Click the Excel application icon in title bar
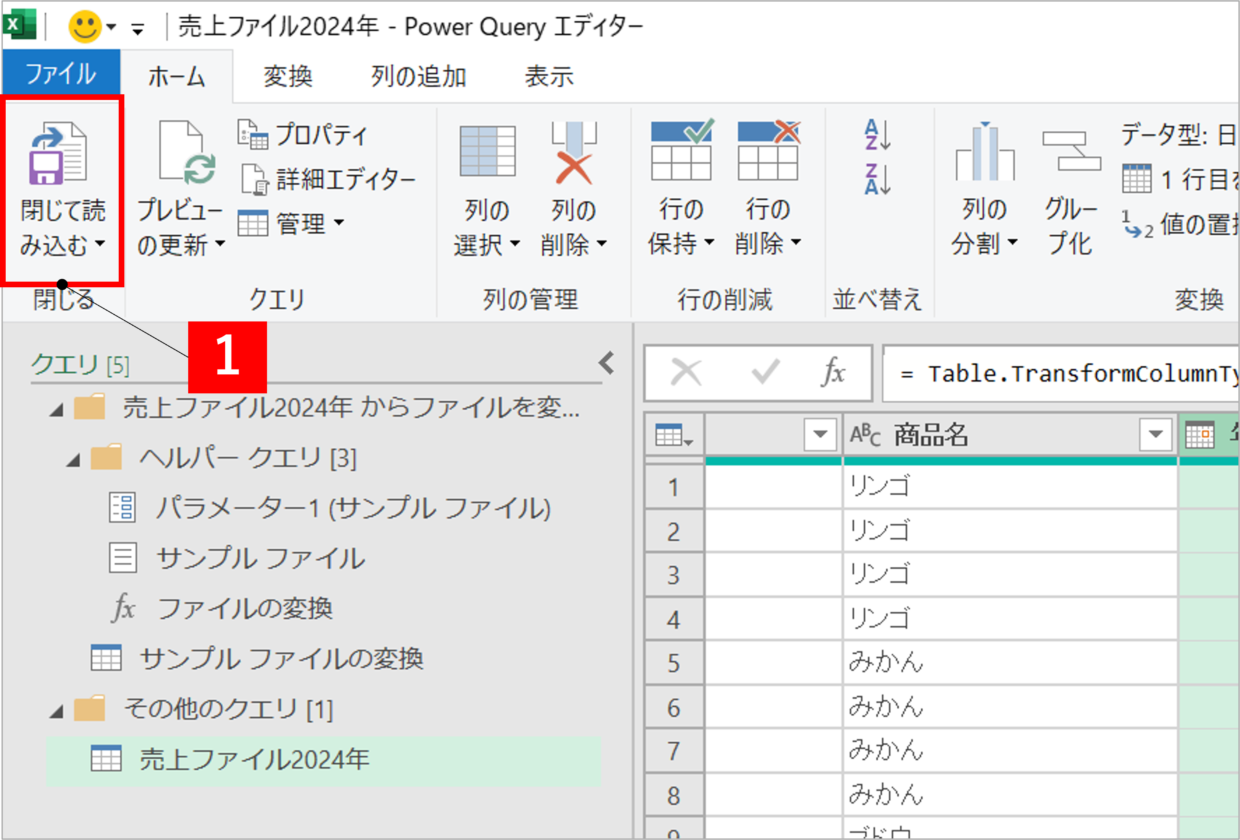This screenshot has width=1240, height=840. (x=19, y=24)
